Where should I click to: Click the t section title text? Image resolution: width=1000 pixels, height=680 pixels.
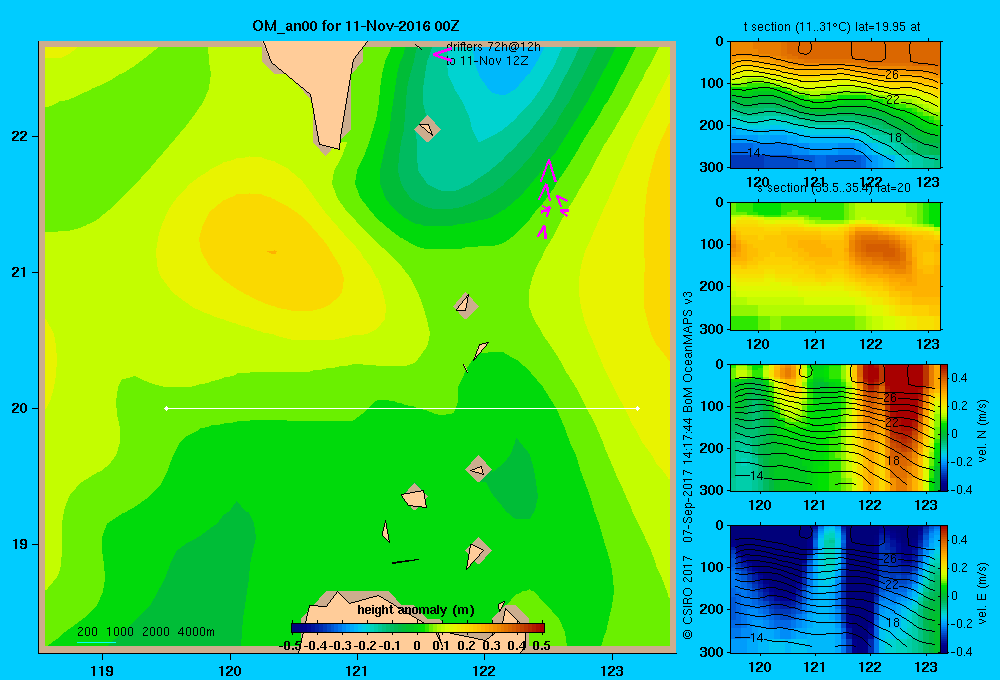832,27
